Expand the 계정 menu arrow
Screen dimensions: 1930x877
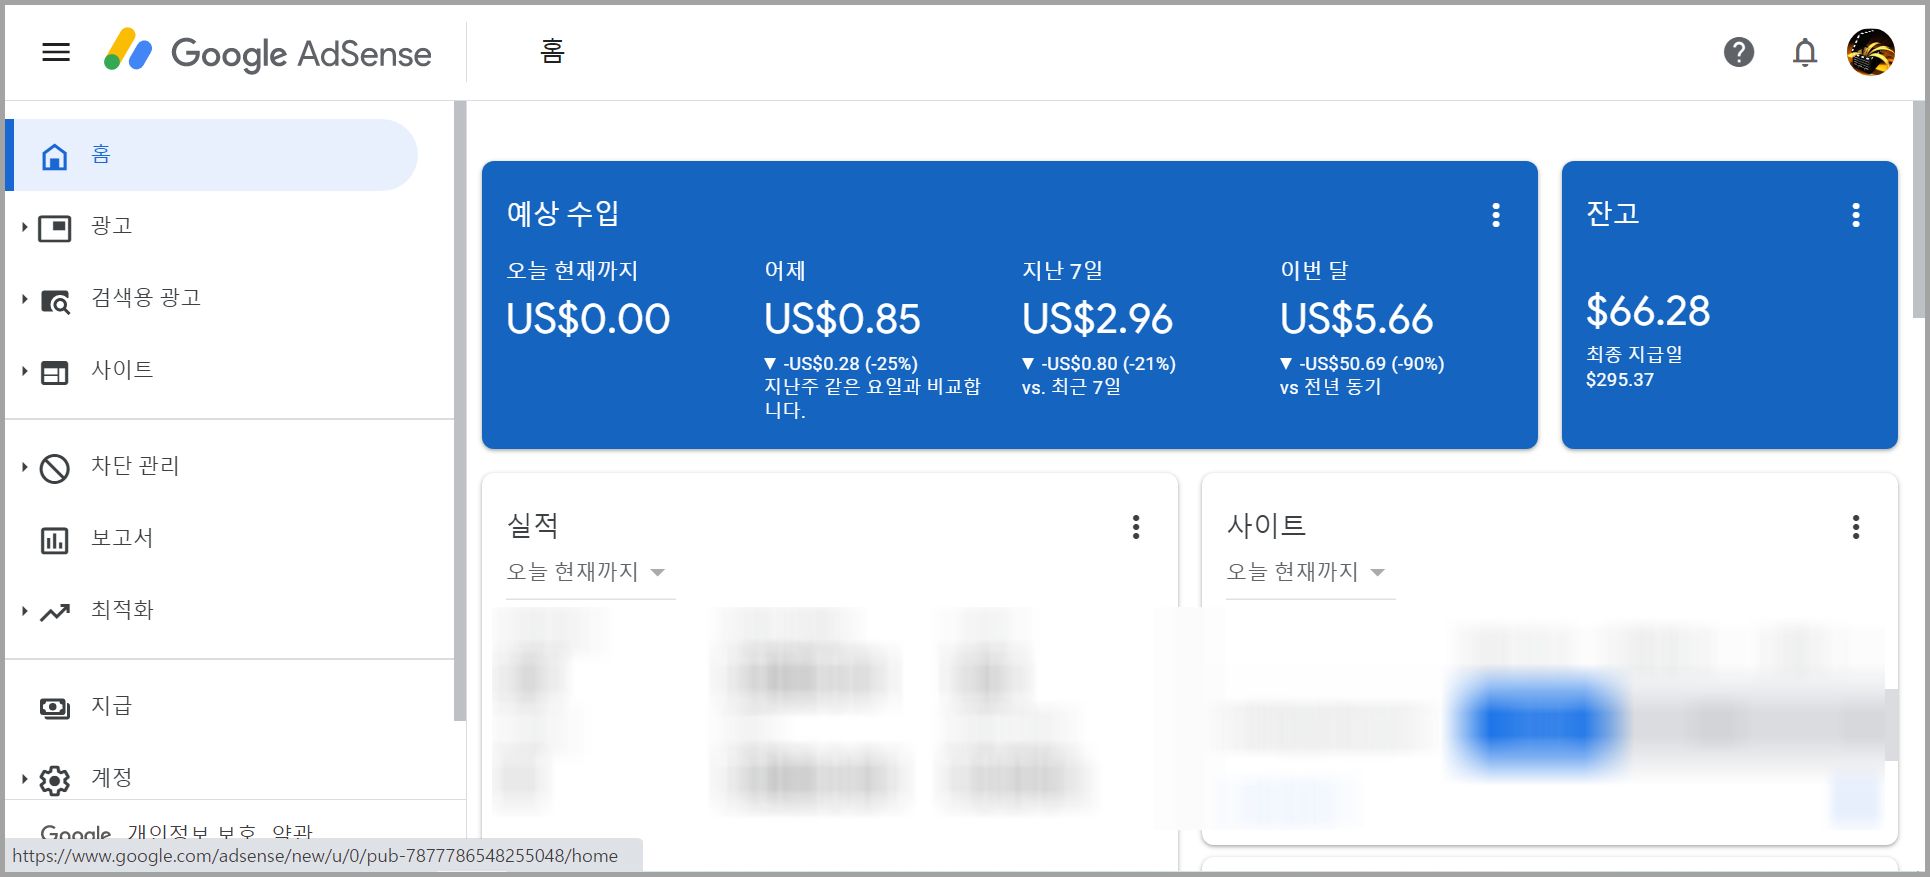[x=24, y=779]
